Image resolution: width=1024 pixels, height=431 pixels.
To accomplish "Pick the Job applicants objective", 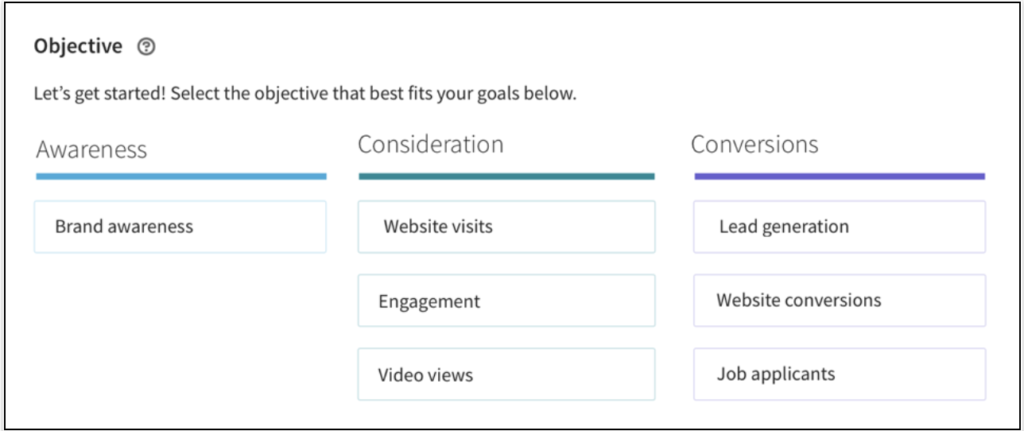I will (x=839, y=375).
